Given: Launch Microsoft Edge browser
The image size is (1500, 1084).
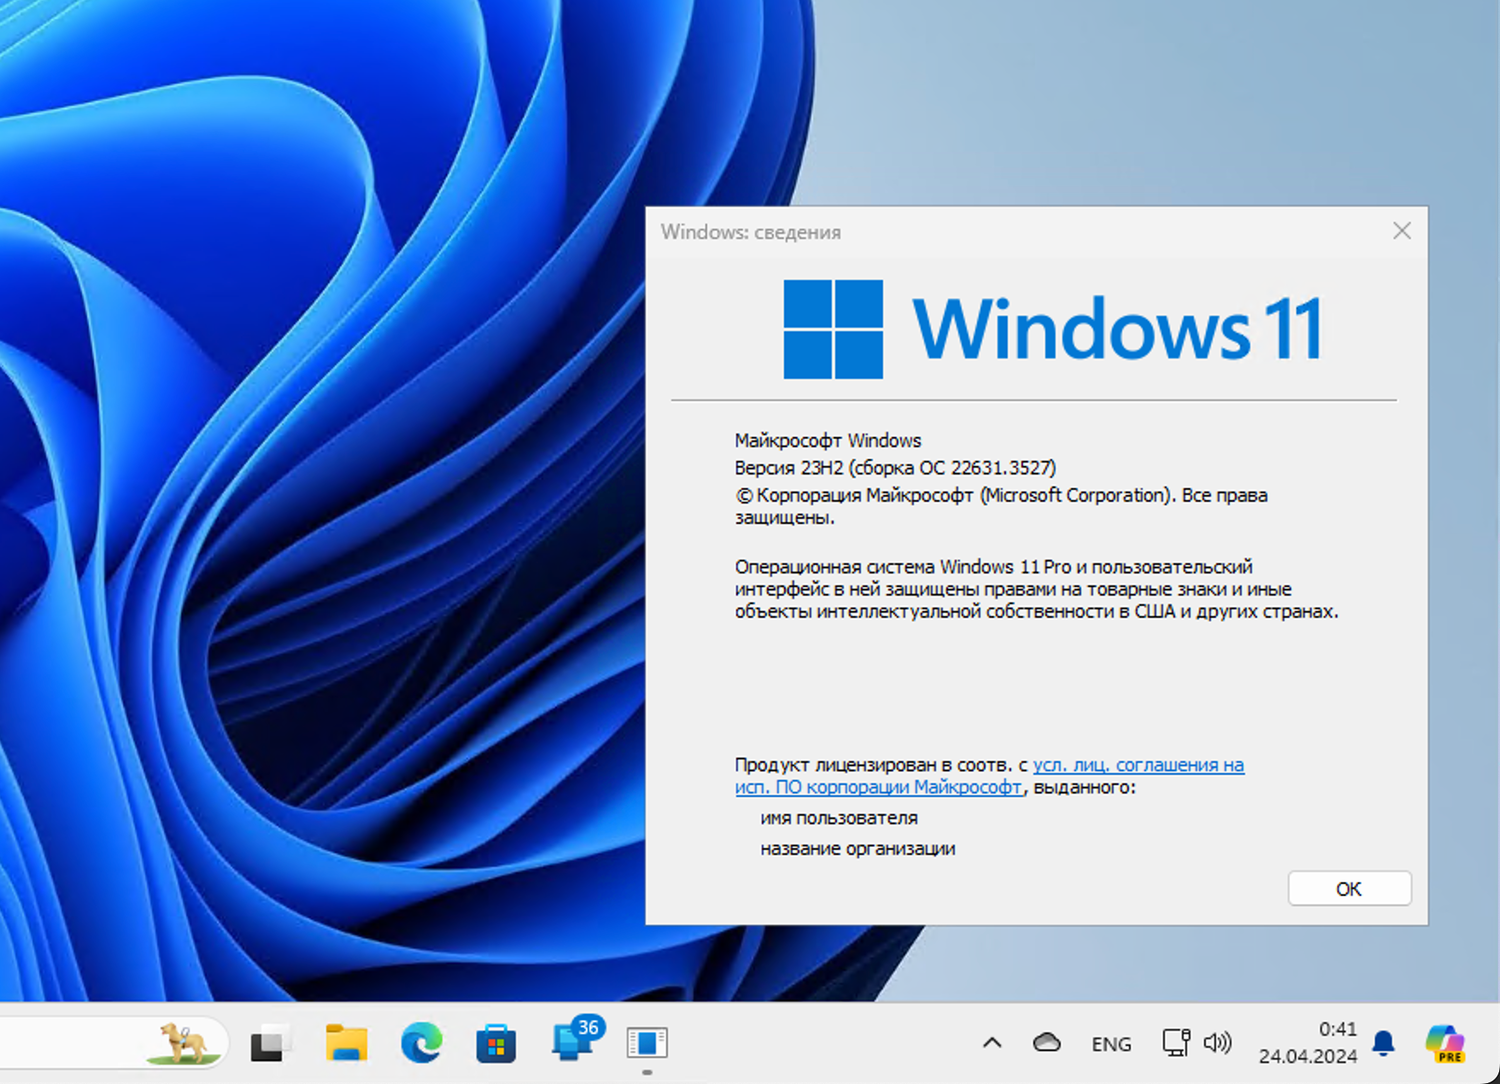Looking at the screenshot, I should point(421,1042).
